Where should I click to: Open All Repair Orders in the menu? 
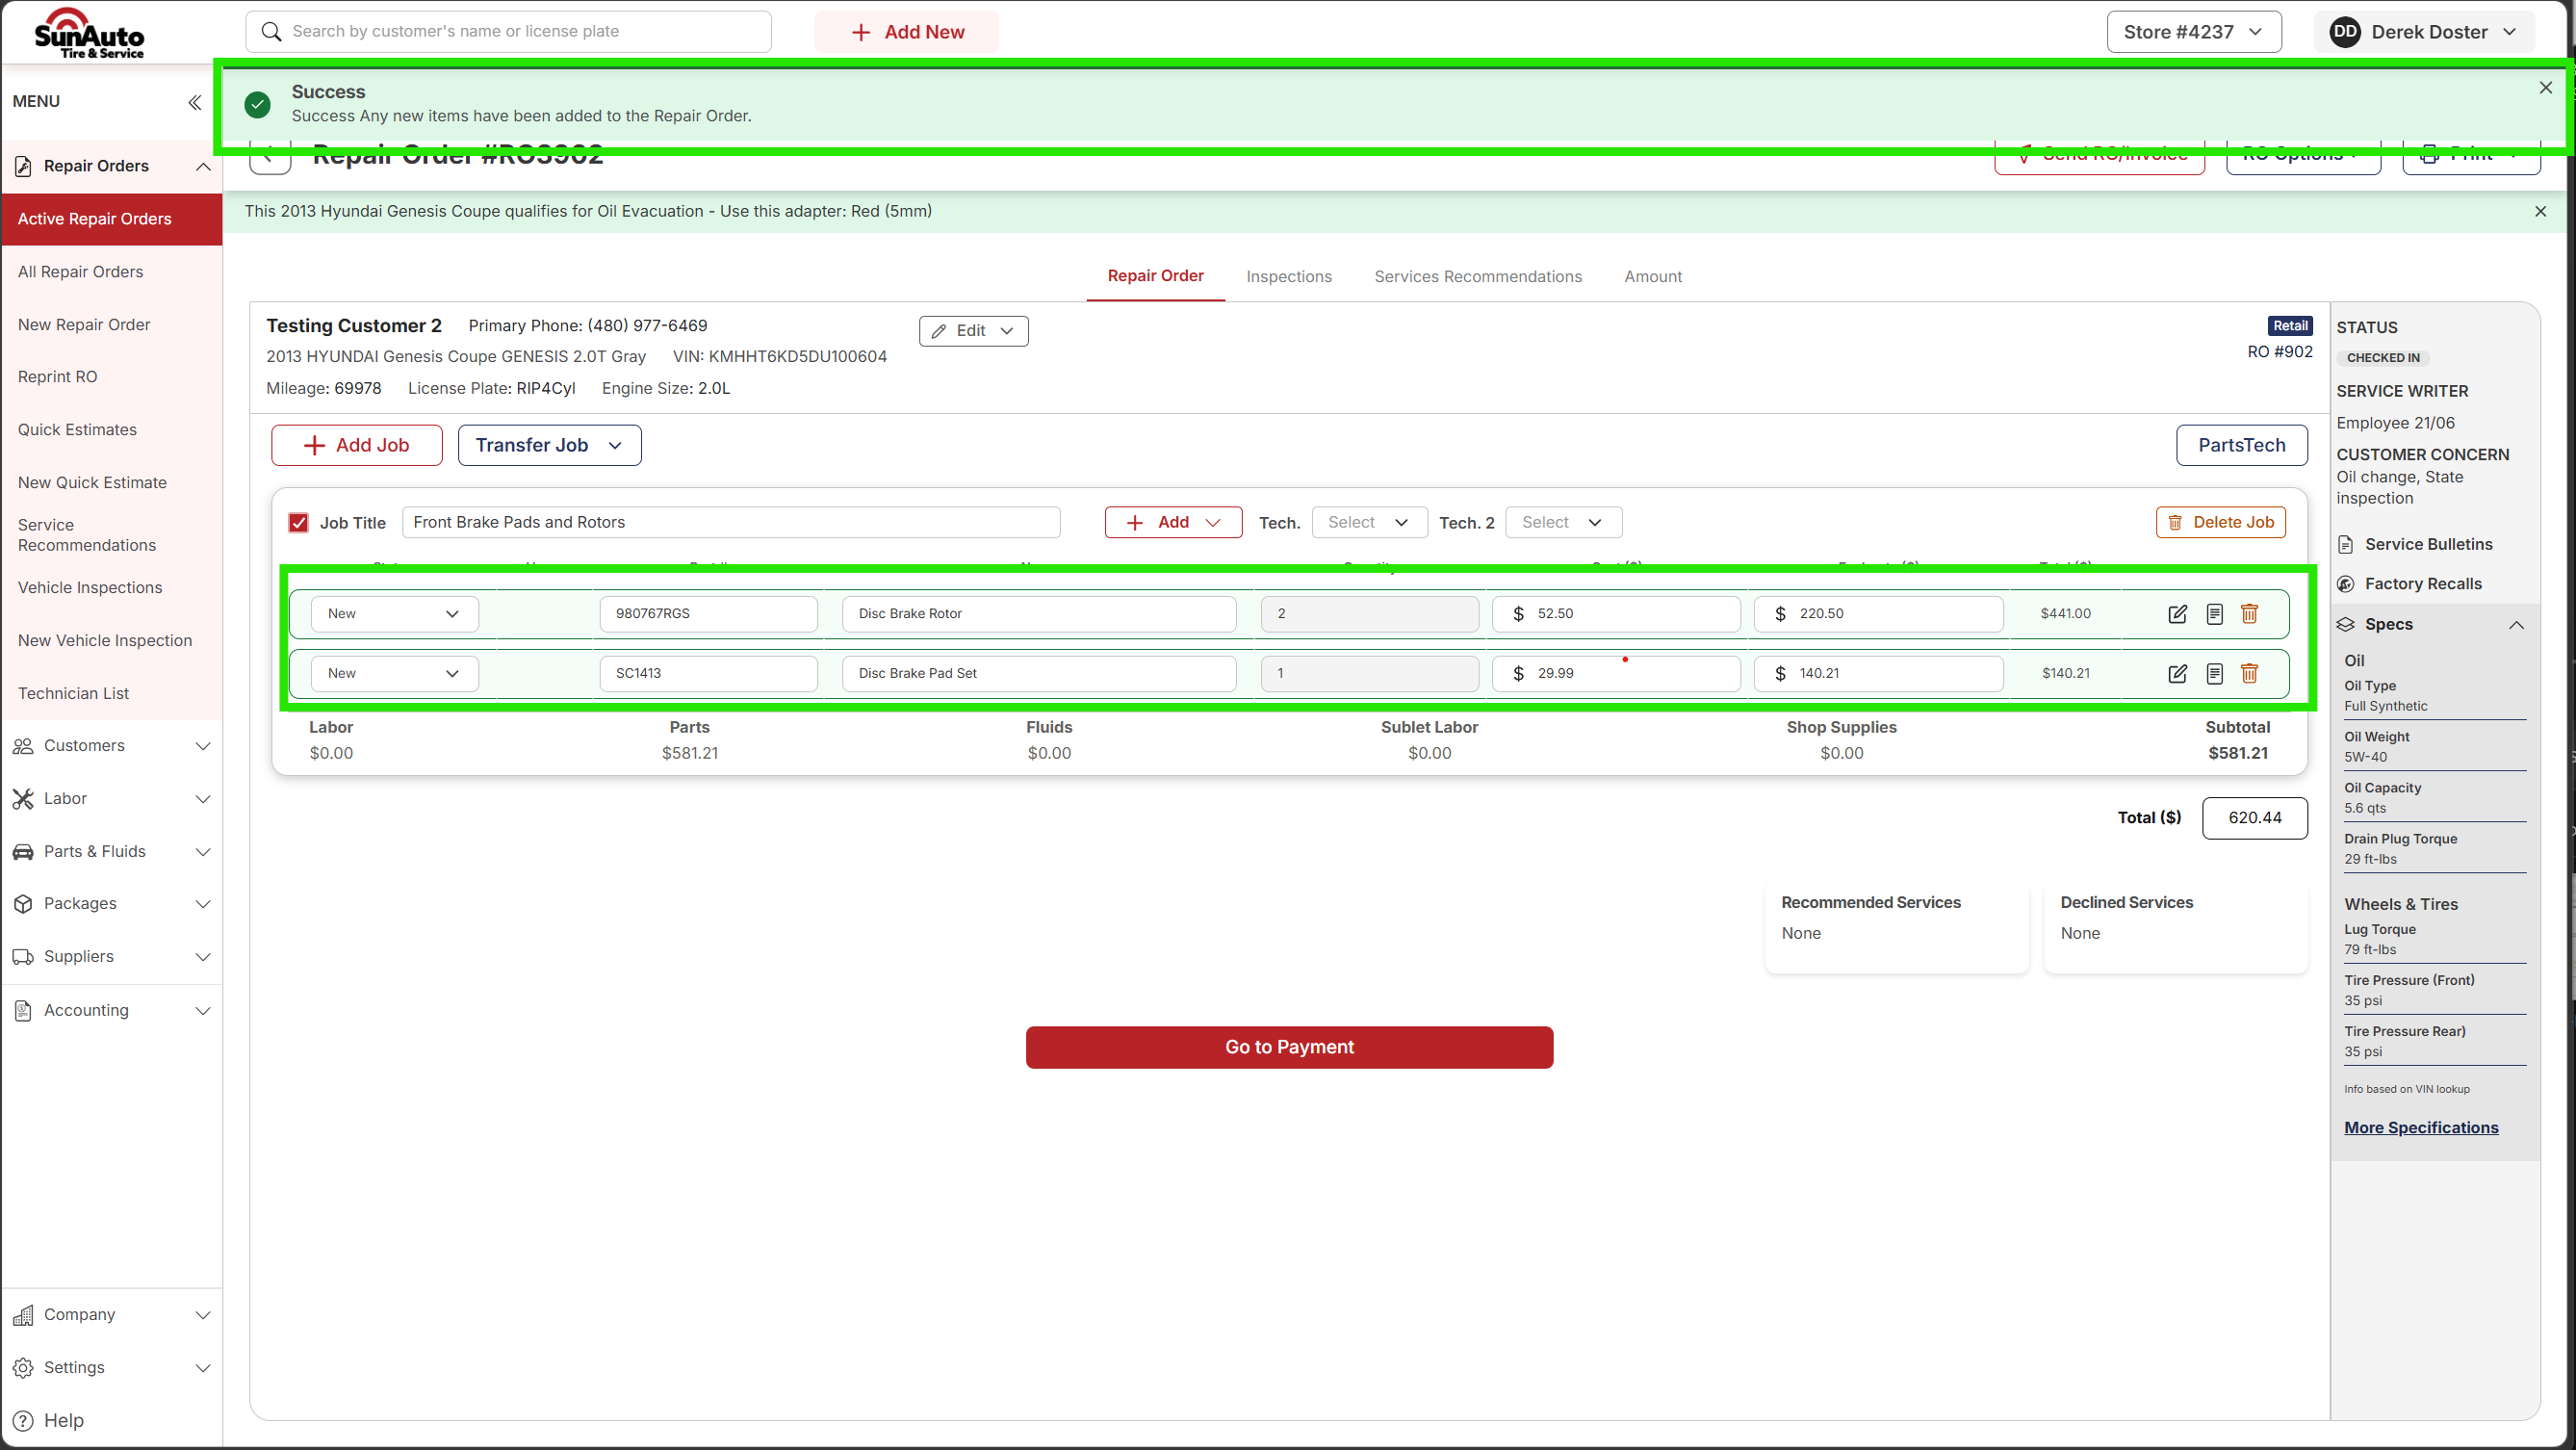pos(80,272)
